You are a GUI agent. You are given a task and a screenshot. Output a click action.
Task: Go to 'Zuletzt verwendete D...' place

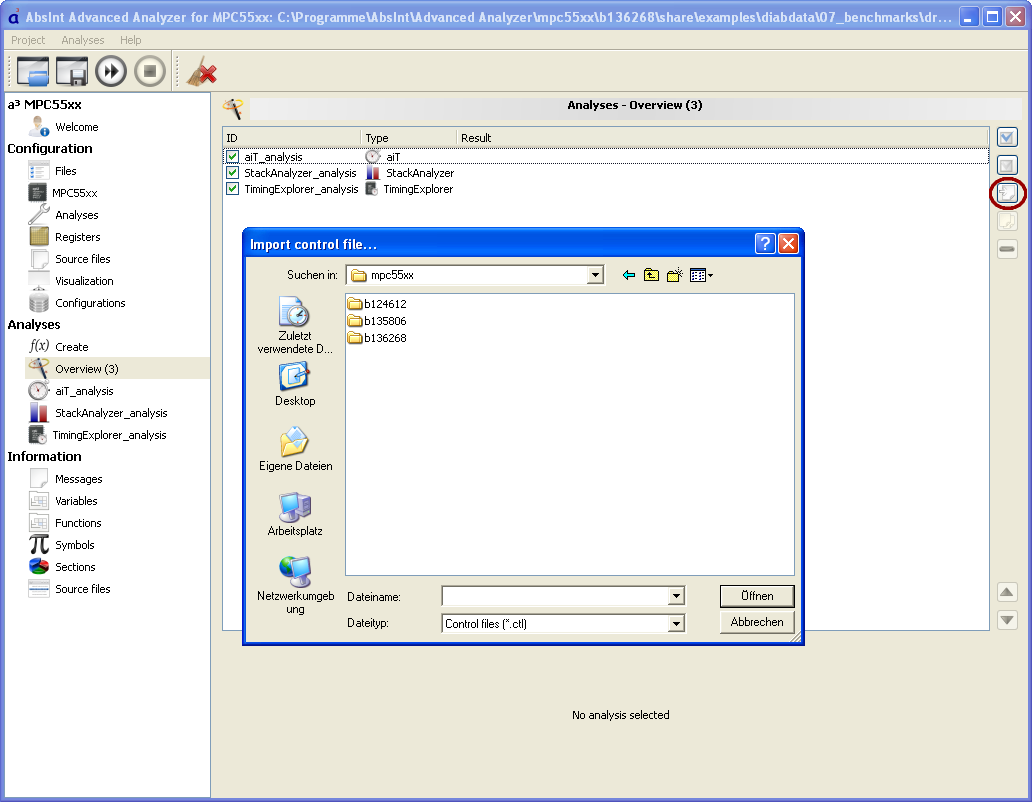pyautogui.click(x=295, y=325)
